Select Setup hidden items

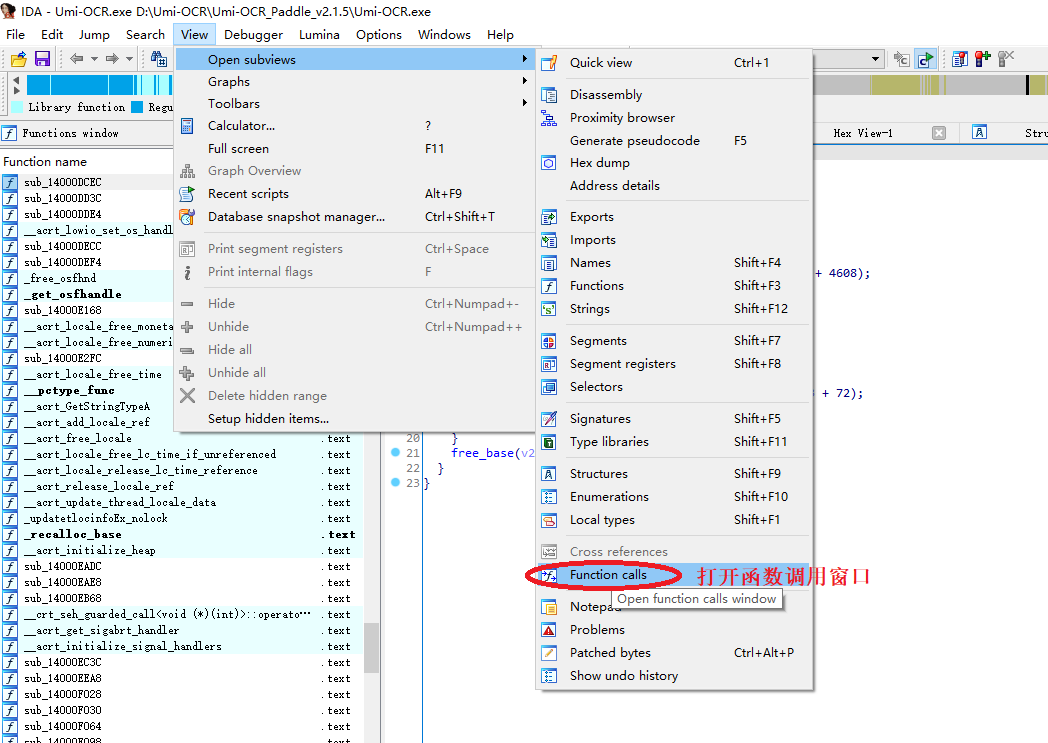tap(354, 419)
